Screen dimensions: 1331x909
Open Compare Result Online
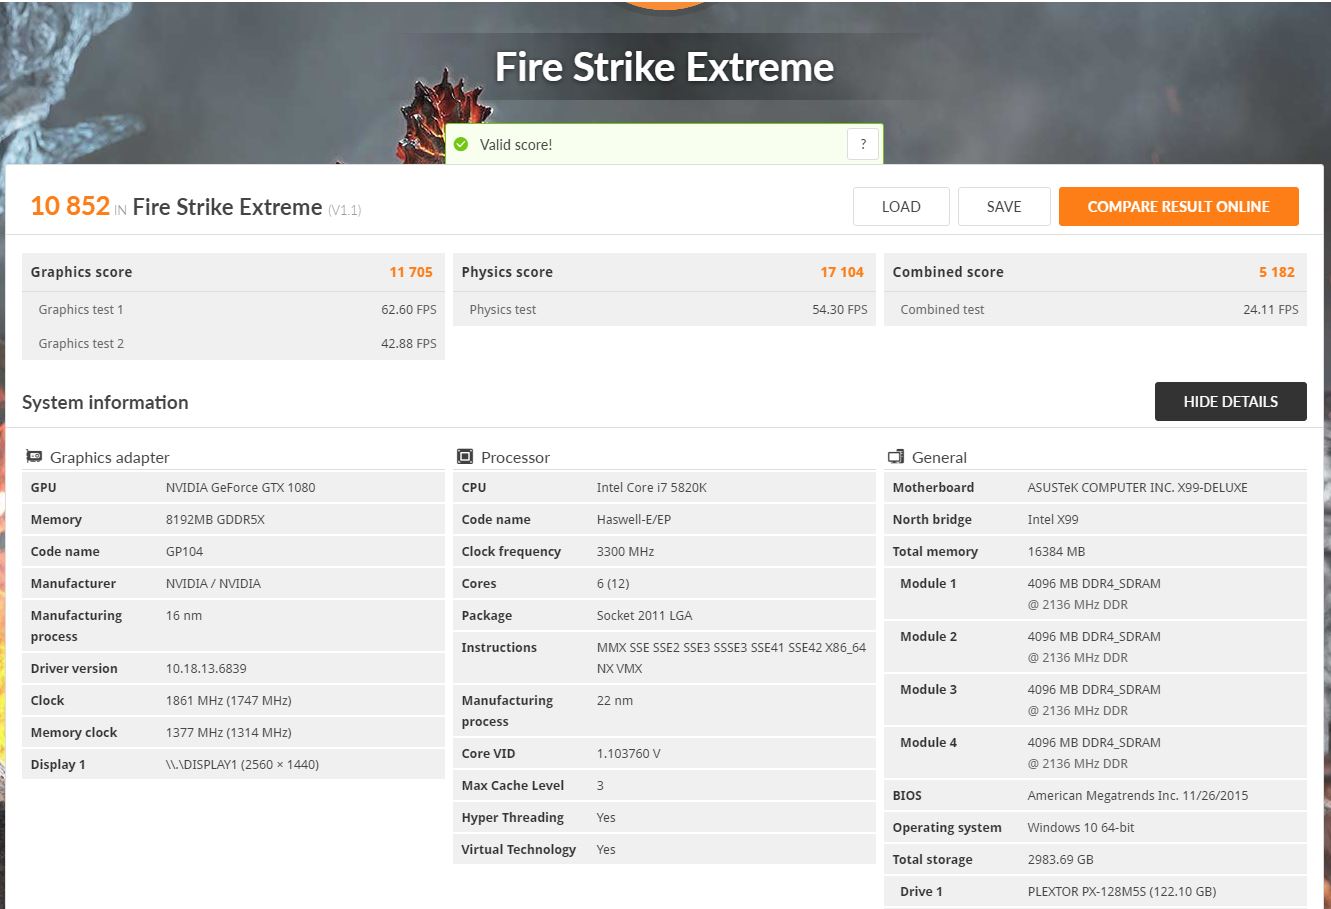pyautogui.click(x=1179, y=207)
